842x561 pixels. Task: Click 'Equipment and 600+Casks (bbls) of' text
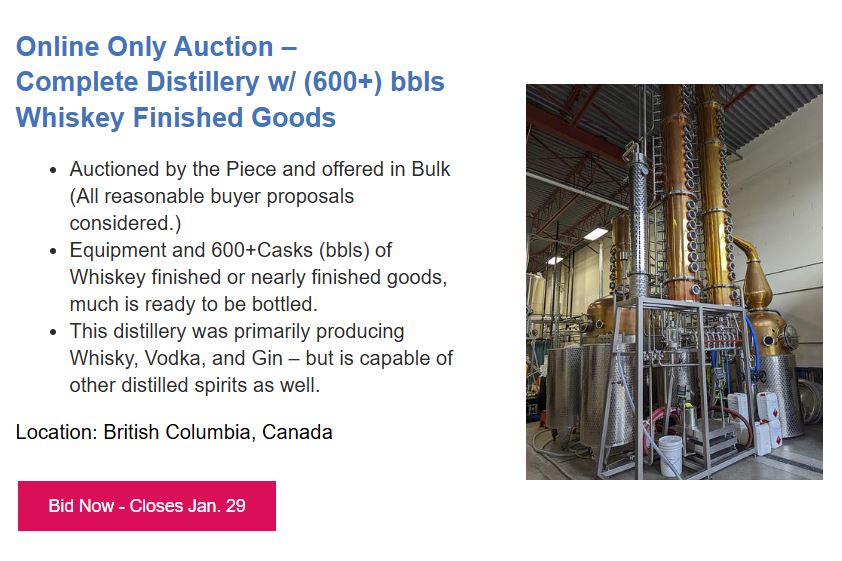point(231,250)
